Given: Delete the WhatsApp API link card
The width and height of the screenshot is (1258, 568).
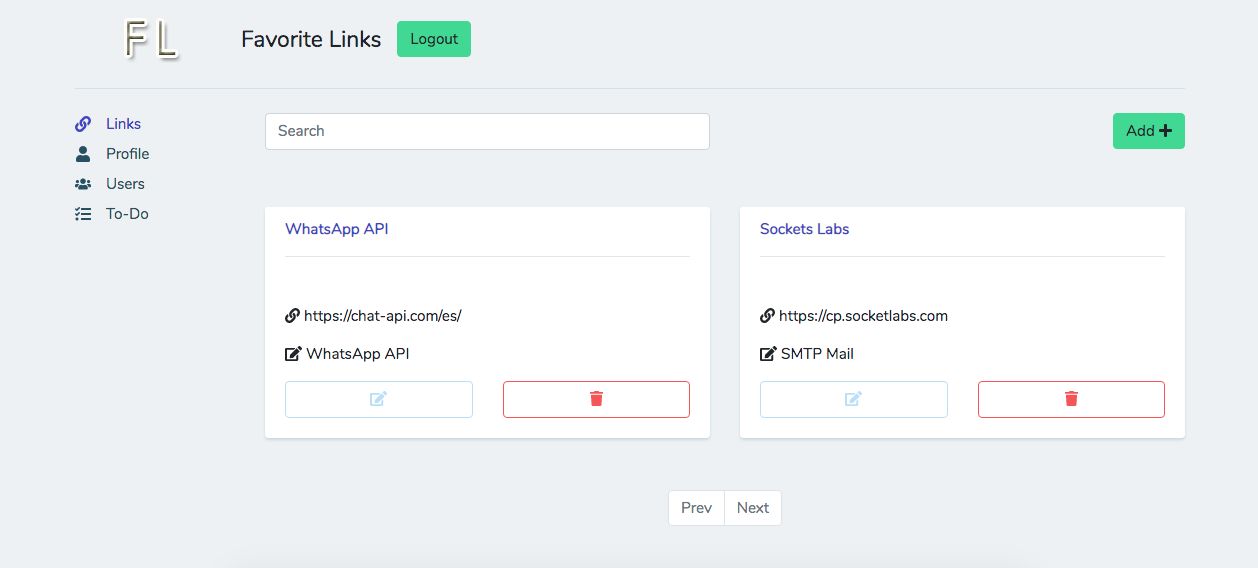Looking at the screenshot, I should pyautogui.click(x=596, y=399).
